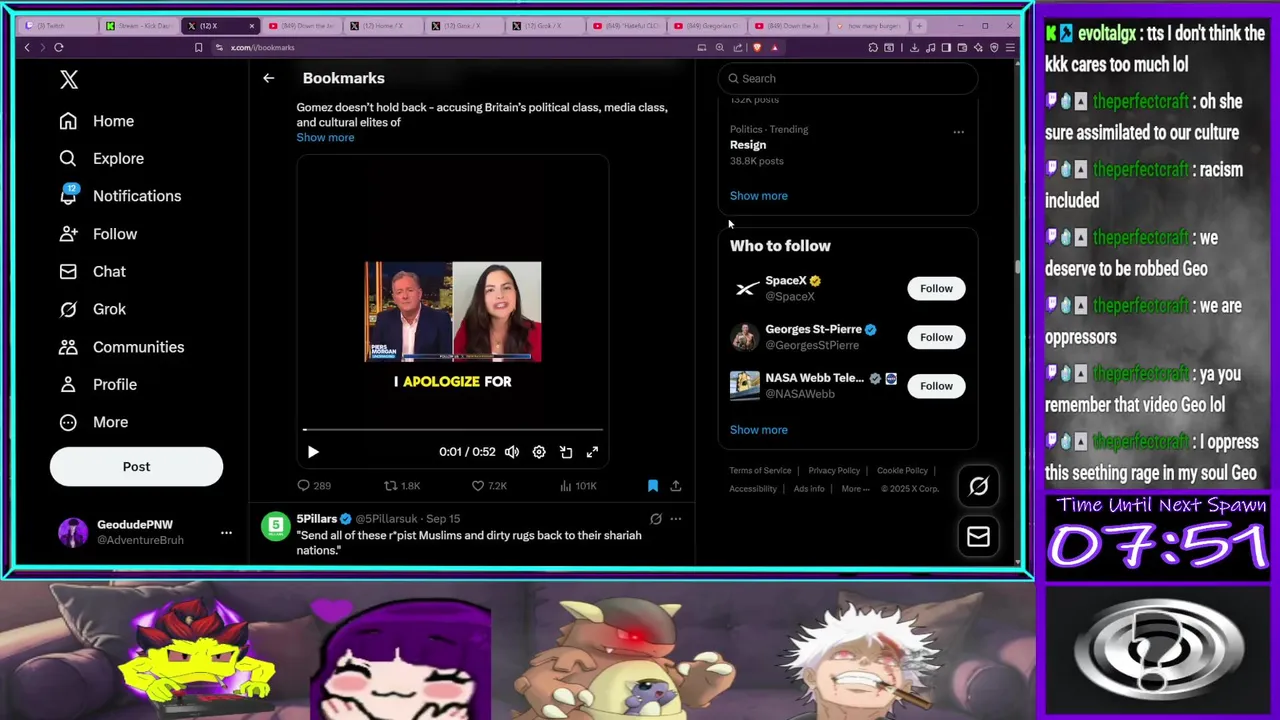
Task: Follow SpaceX
Action: (936, 289)
